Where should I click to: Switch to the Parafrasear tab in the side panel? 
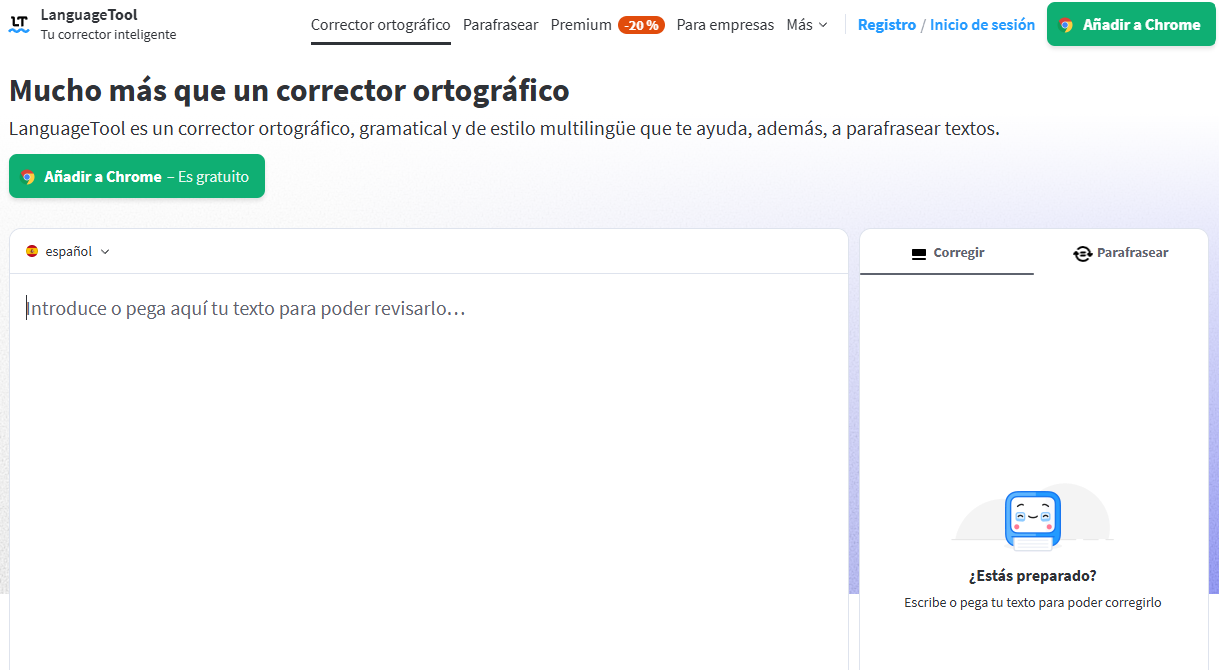pyautogui.click(x=1121, y=253)
